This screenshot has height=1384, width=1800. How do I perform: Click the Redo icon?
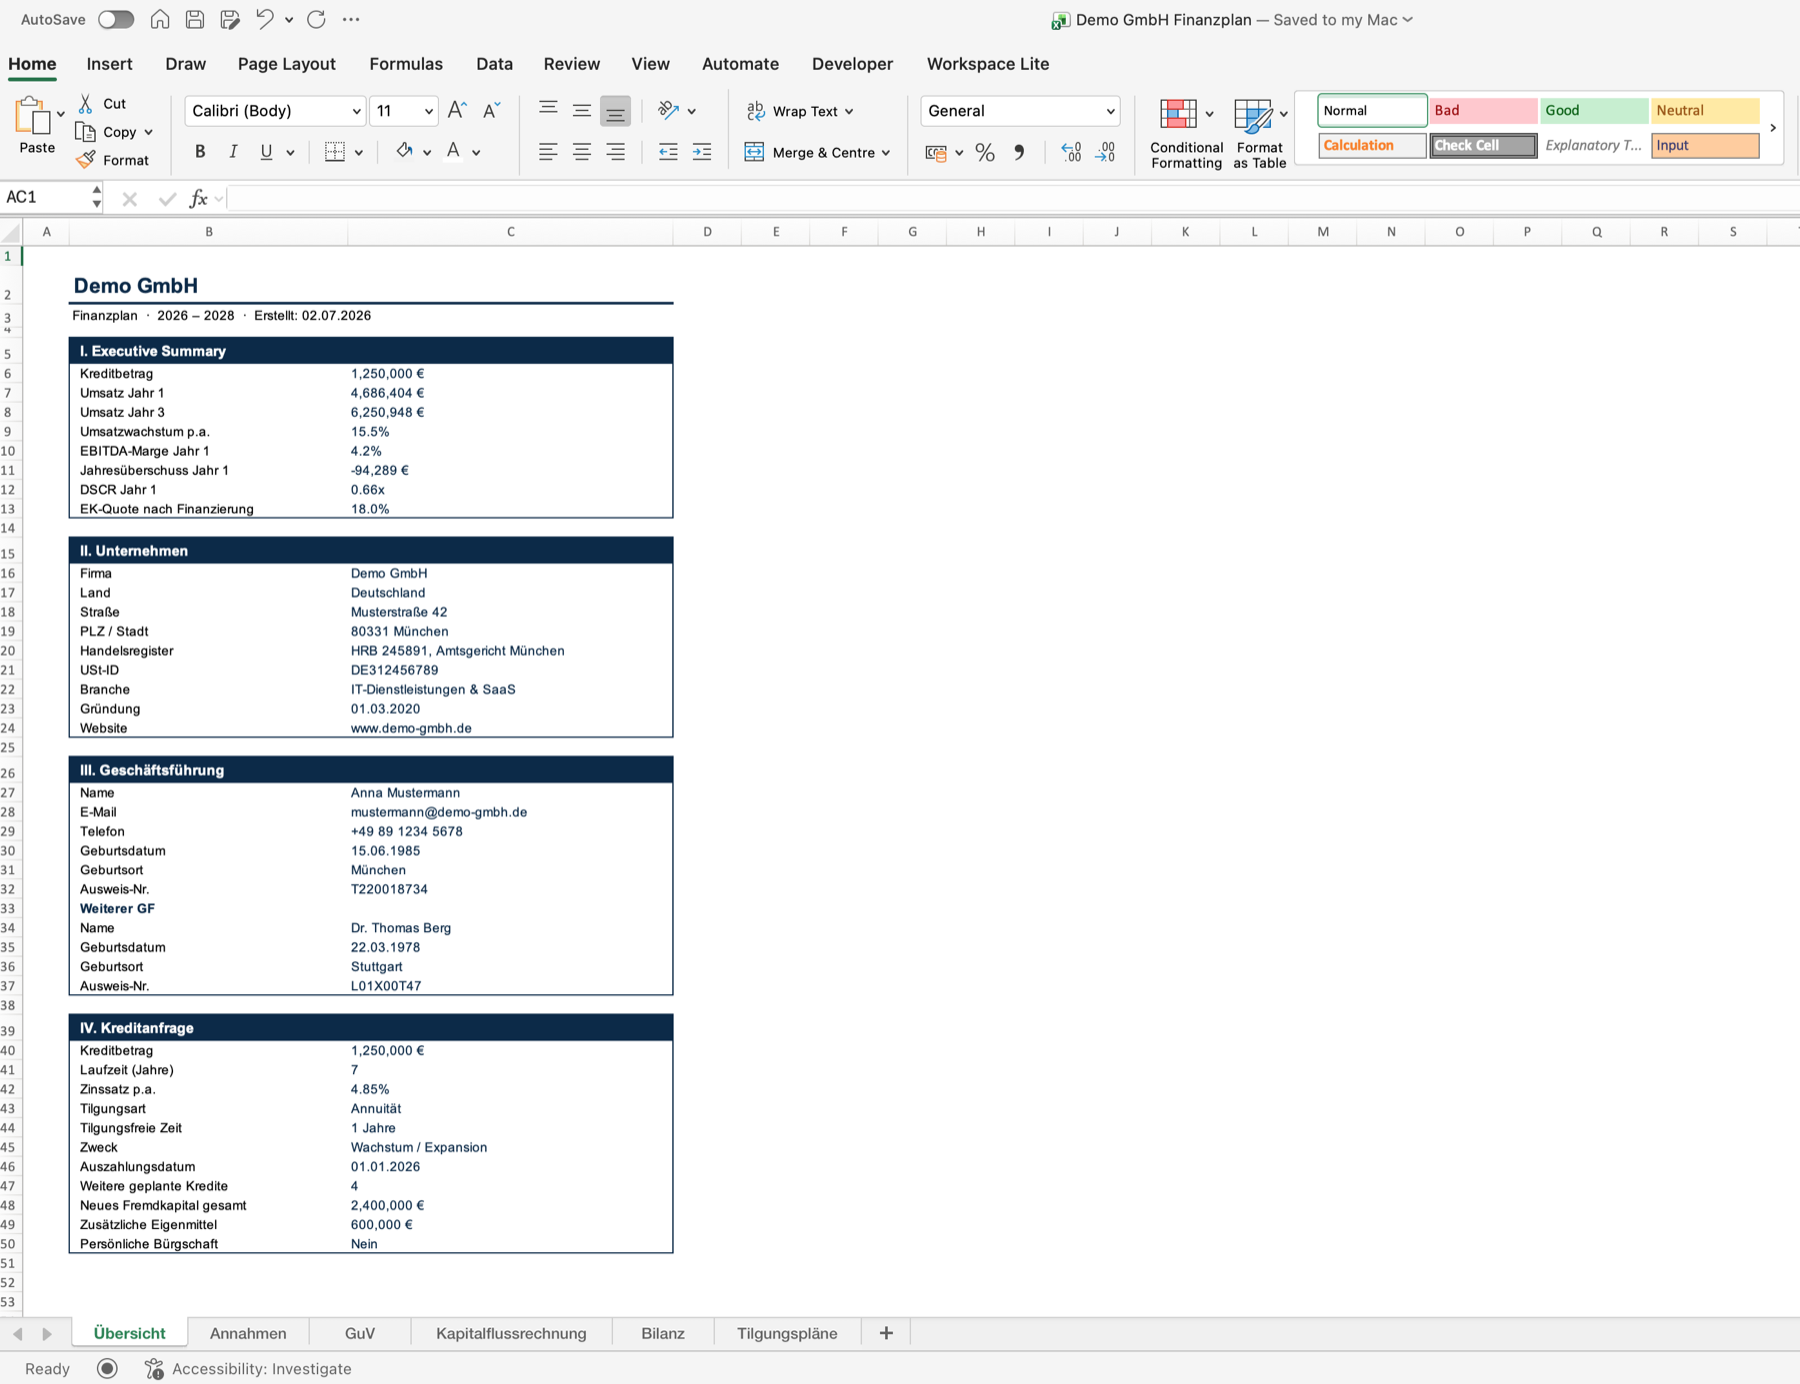(316, 19)
